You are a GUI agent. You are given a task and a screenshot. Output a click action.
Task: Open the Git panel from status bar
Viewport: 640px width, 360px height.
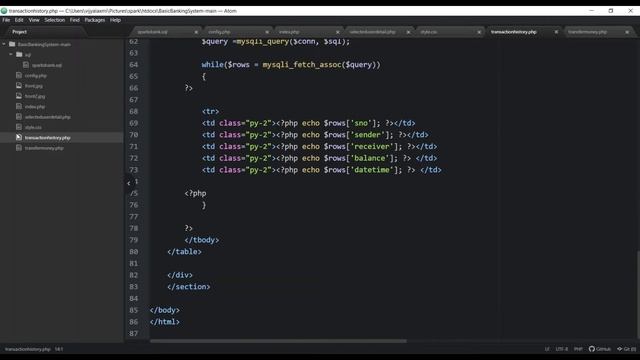click(627, 349)
